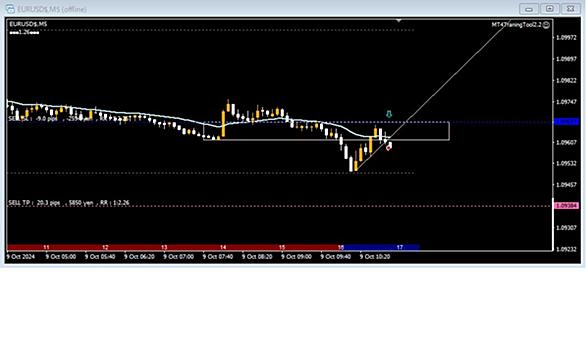Screen dimensions: 586x362
Task: Click the 9 Oct 07:00 time label
Action: point(178,257)
